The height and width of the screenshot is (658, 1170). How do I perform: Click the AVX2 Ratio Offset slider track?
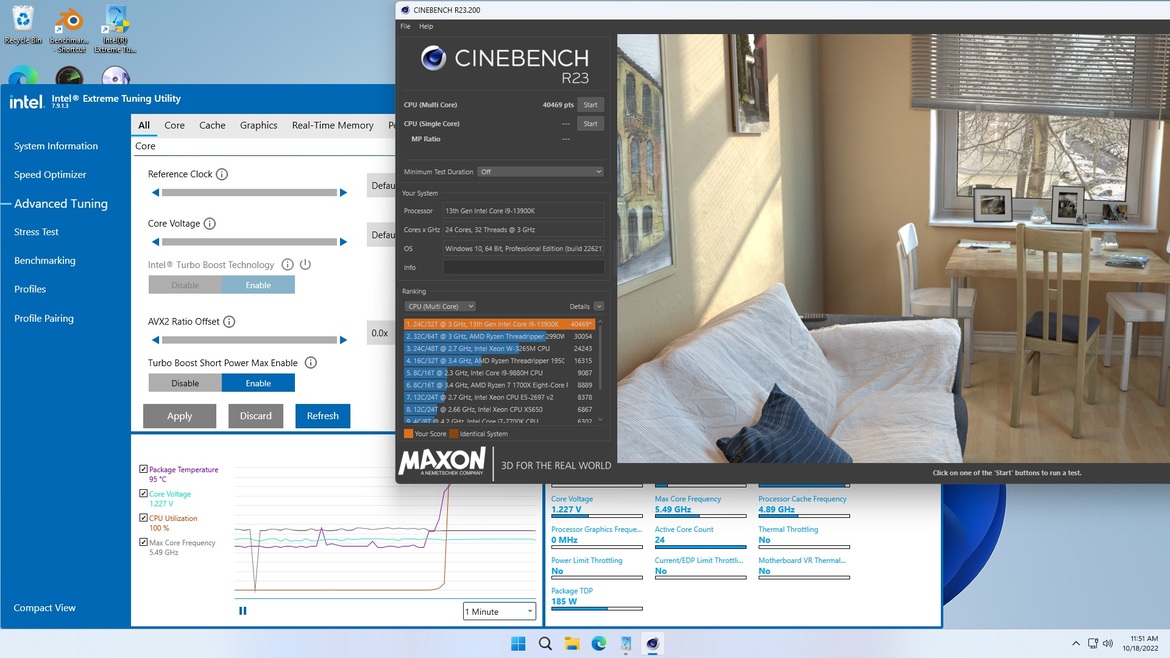coord(249,339)
